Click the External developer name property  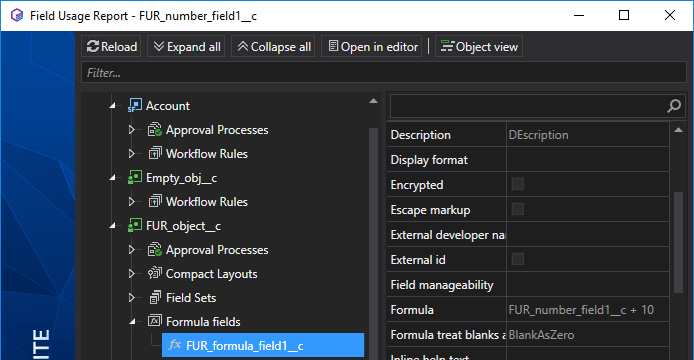point(447,235)
